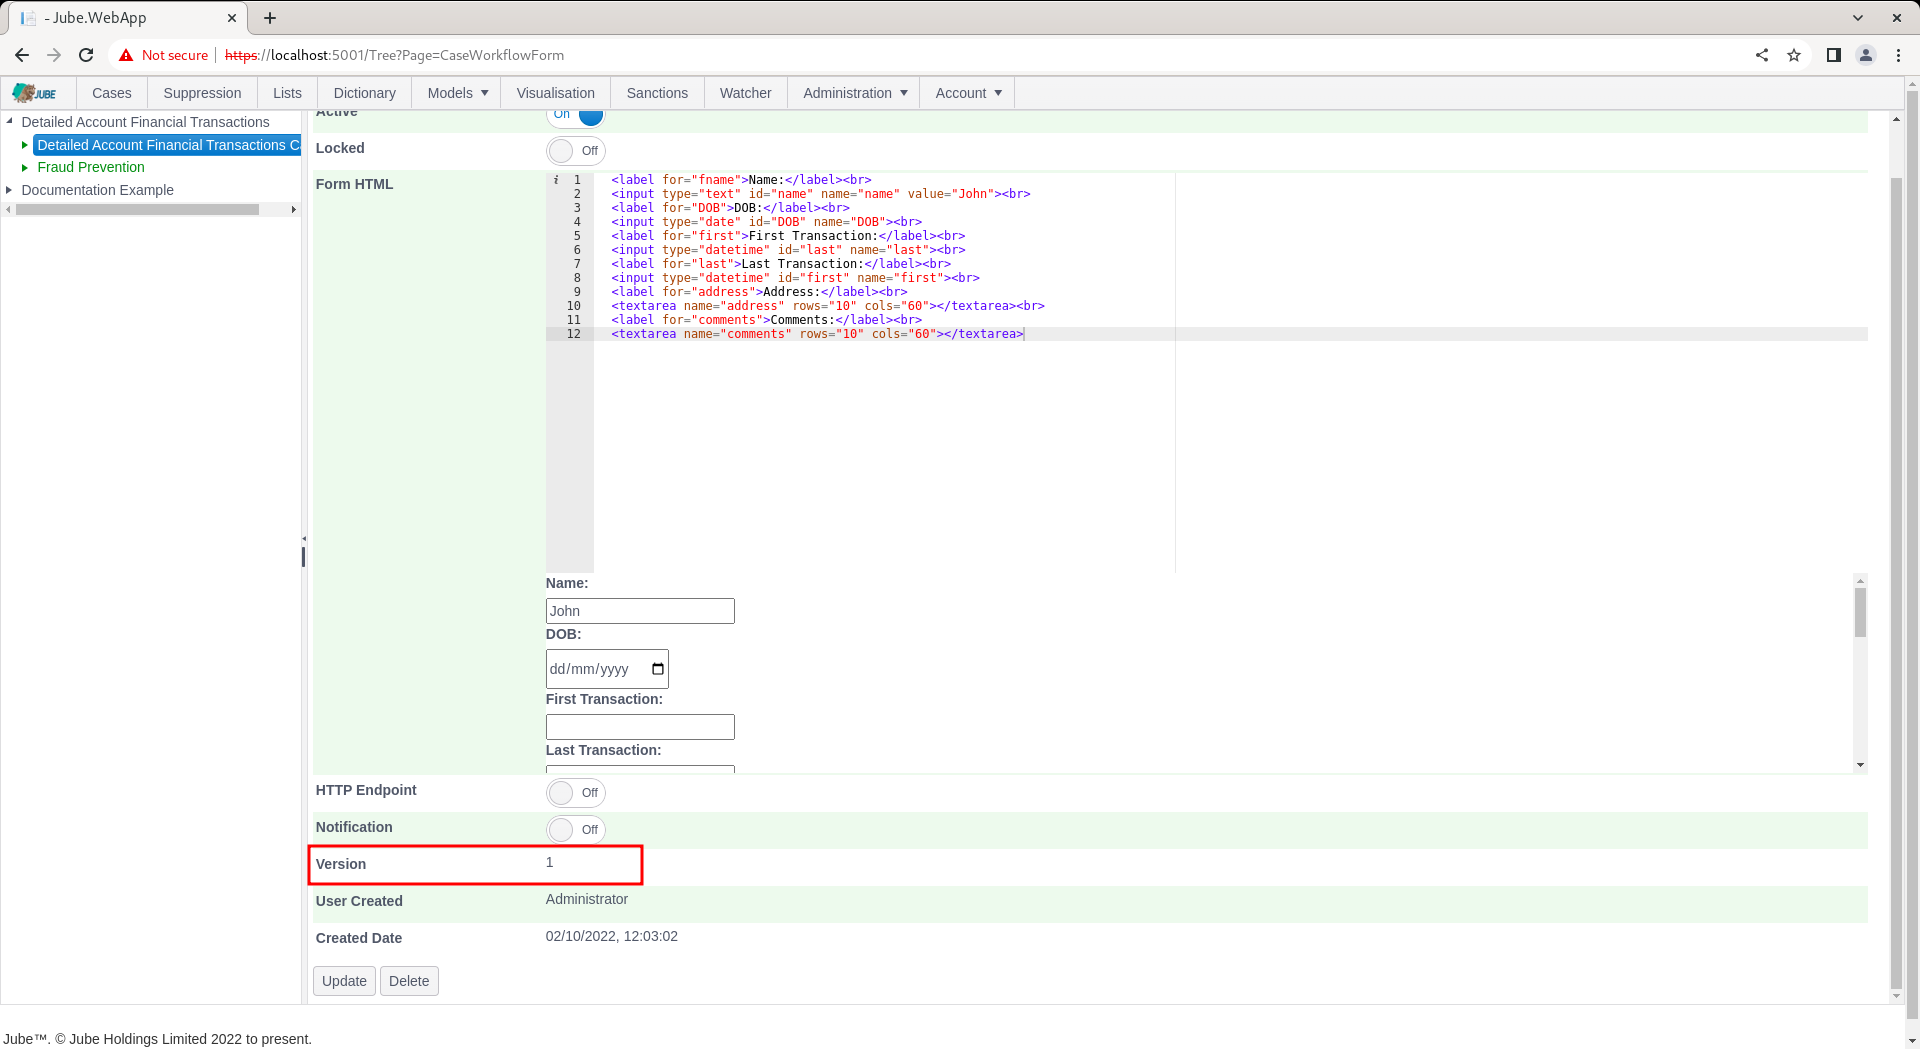Expand the selected Detailed Account Financial Transactions child
This screenshot has height=1049, width=1920.
coord(25,145)
